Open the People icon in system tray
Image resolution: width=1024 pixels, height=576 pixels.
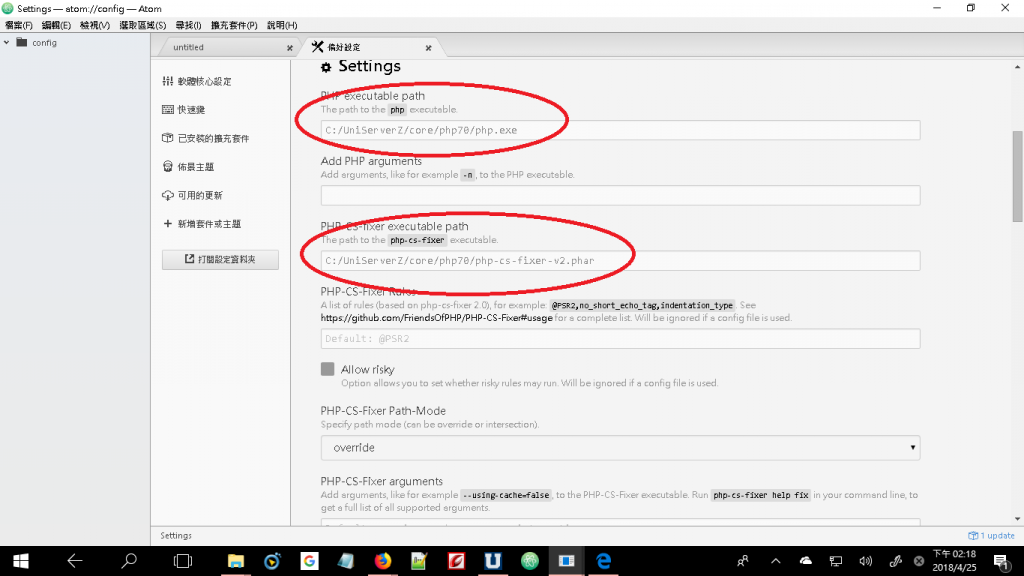[x=743, y=561]
